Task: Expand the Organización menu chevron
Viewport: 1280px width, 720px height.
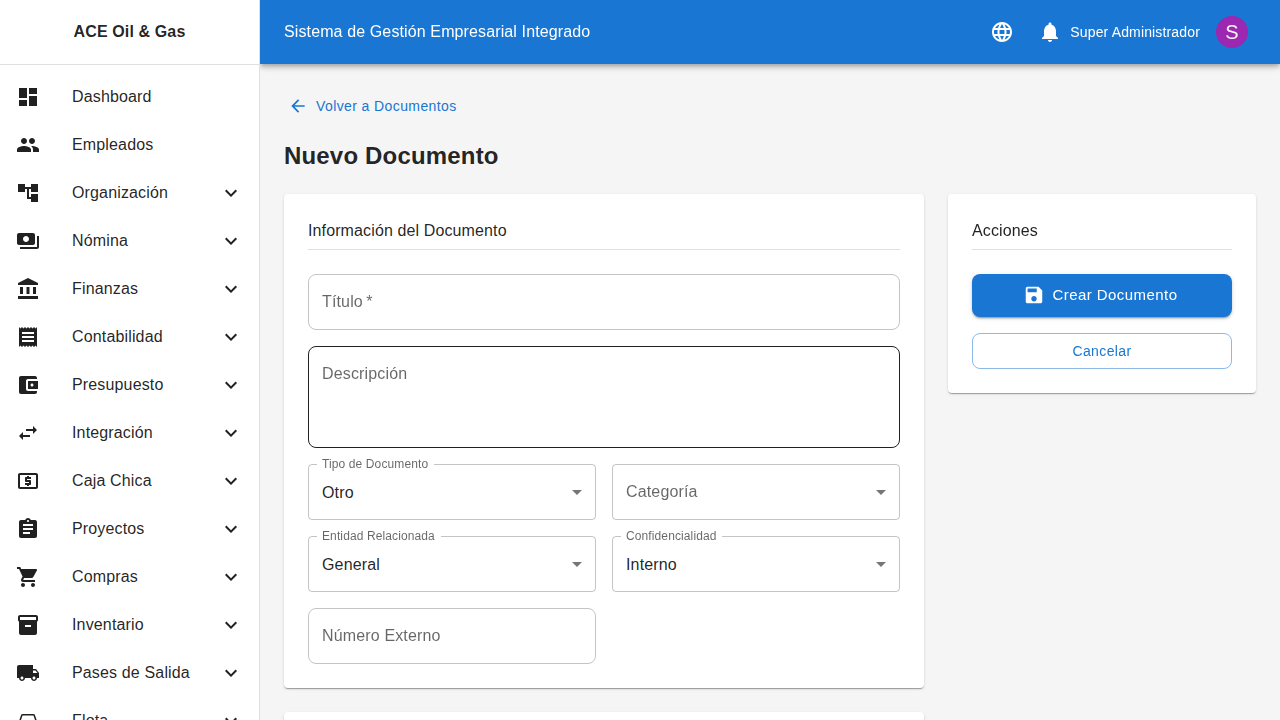Action: click(231, 192)
